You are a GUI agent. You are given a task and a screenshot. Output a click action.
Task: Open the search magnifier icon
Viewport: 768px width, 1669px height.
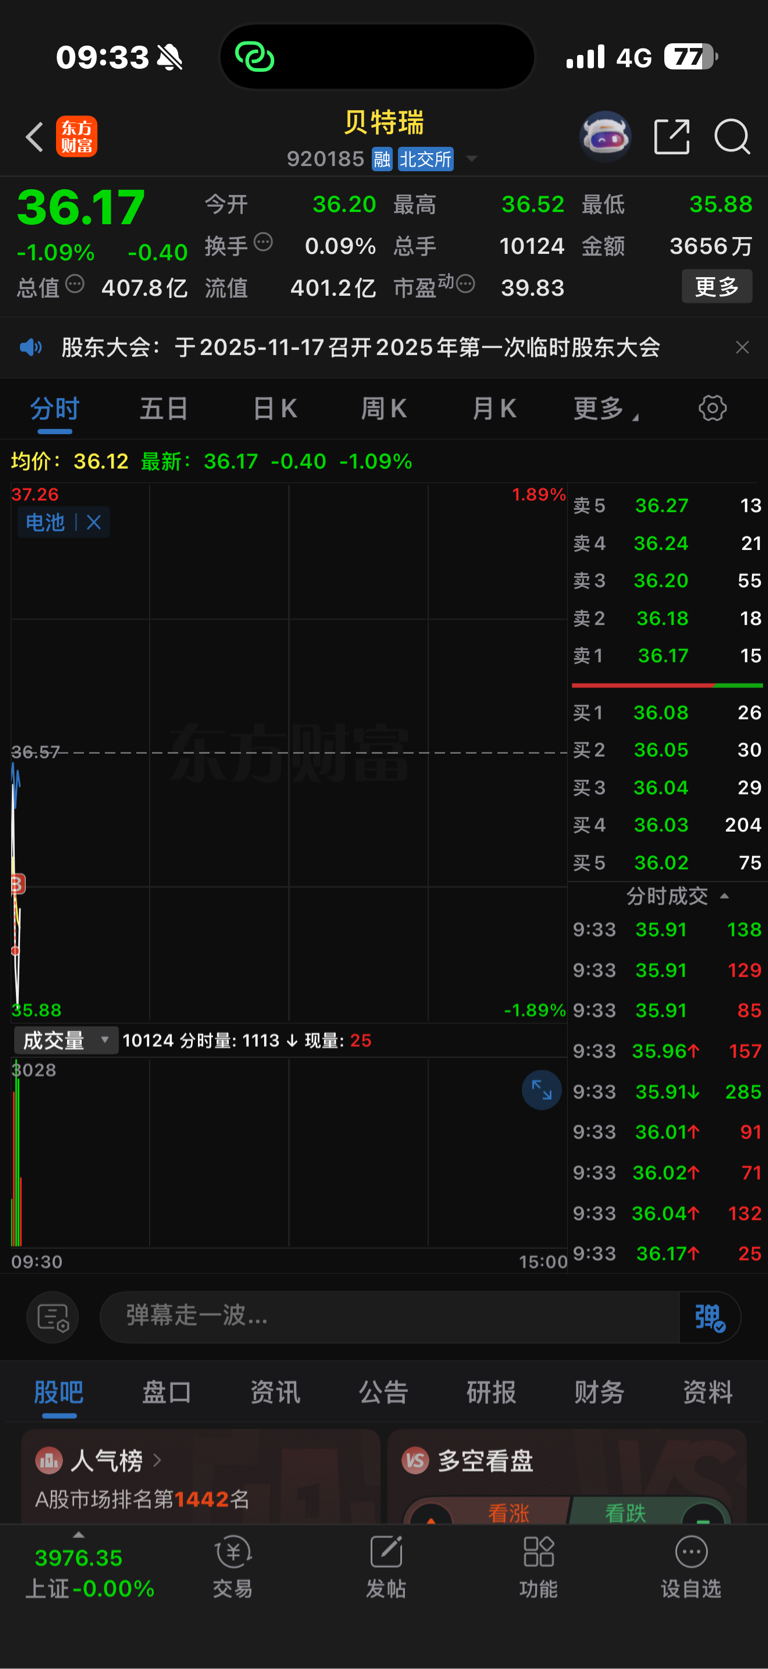[732, 137]
